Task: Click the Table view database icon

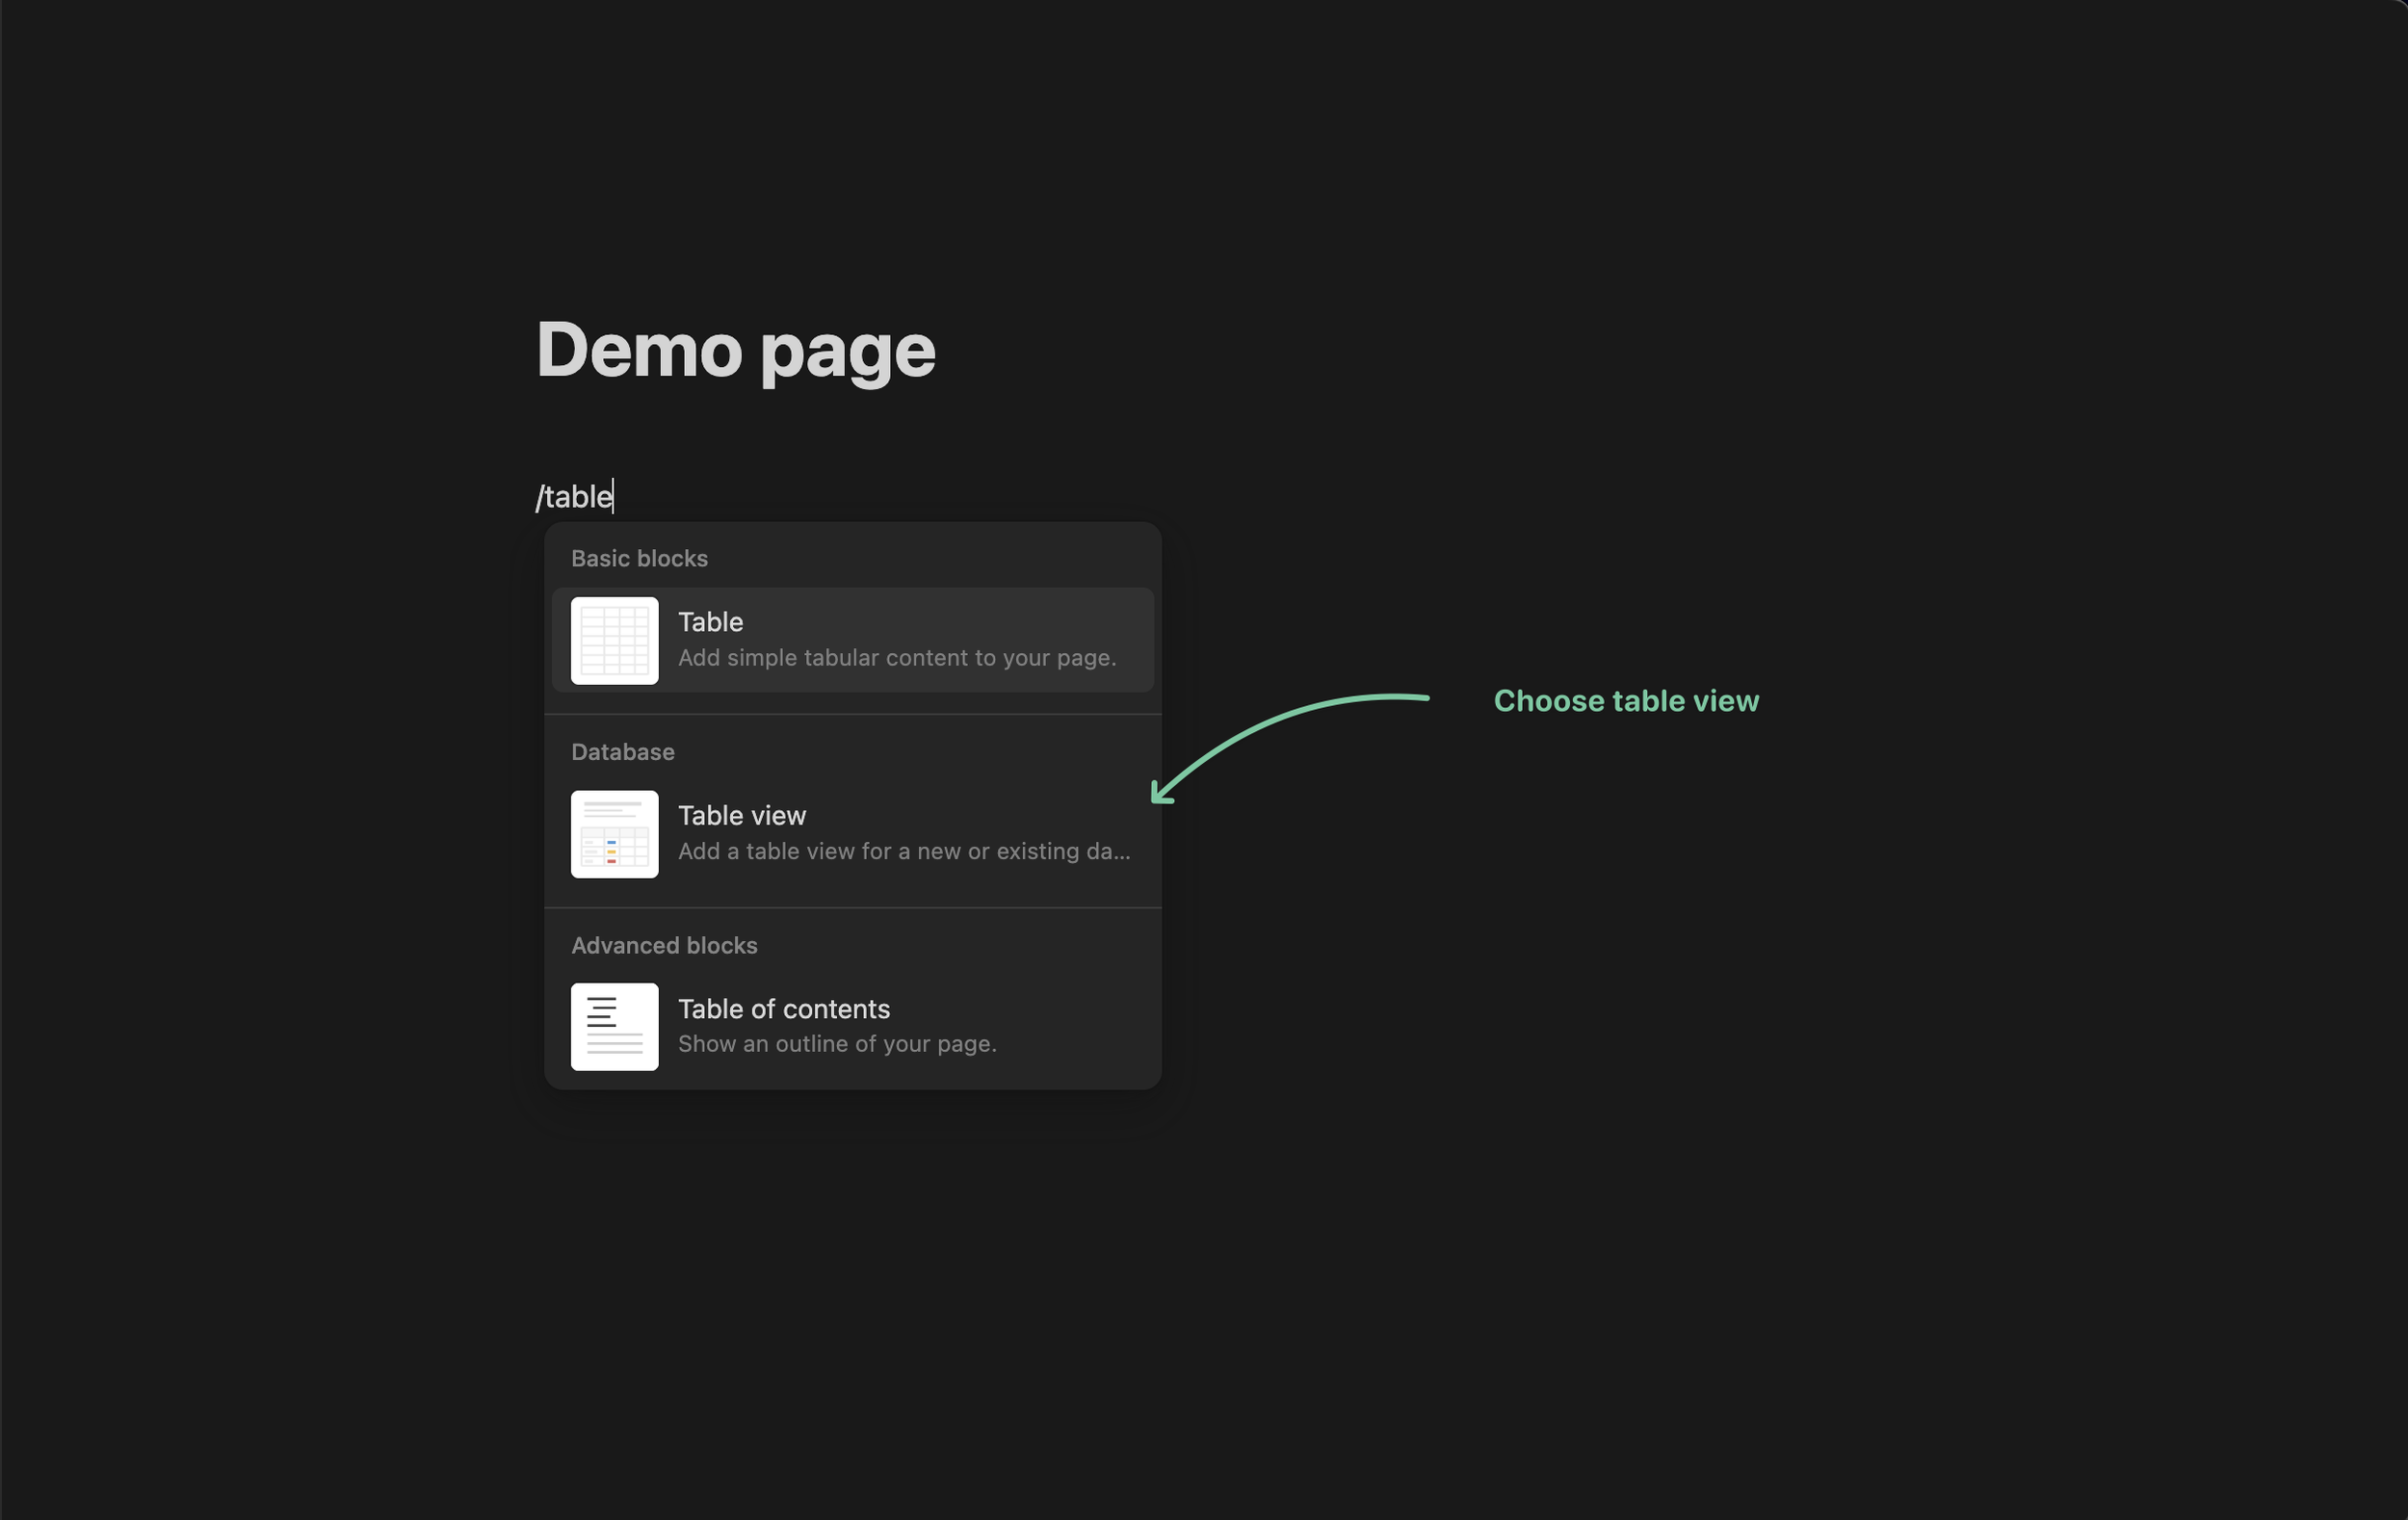Action: 614,834
